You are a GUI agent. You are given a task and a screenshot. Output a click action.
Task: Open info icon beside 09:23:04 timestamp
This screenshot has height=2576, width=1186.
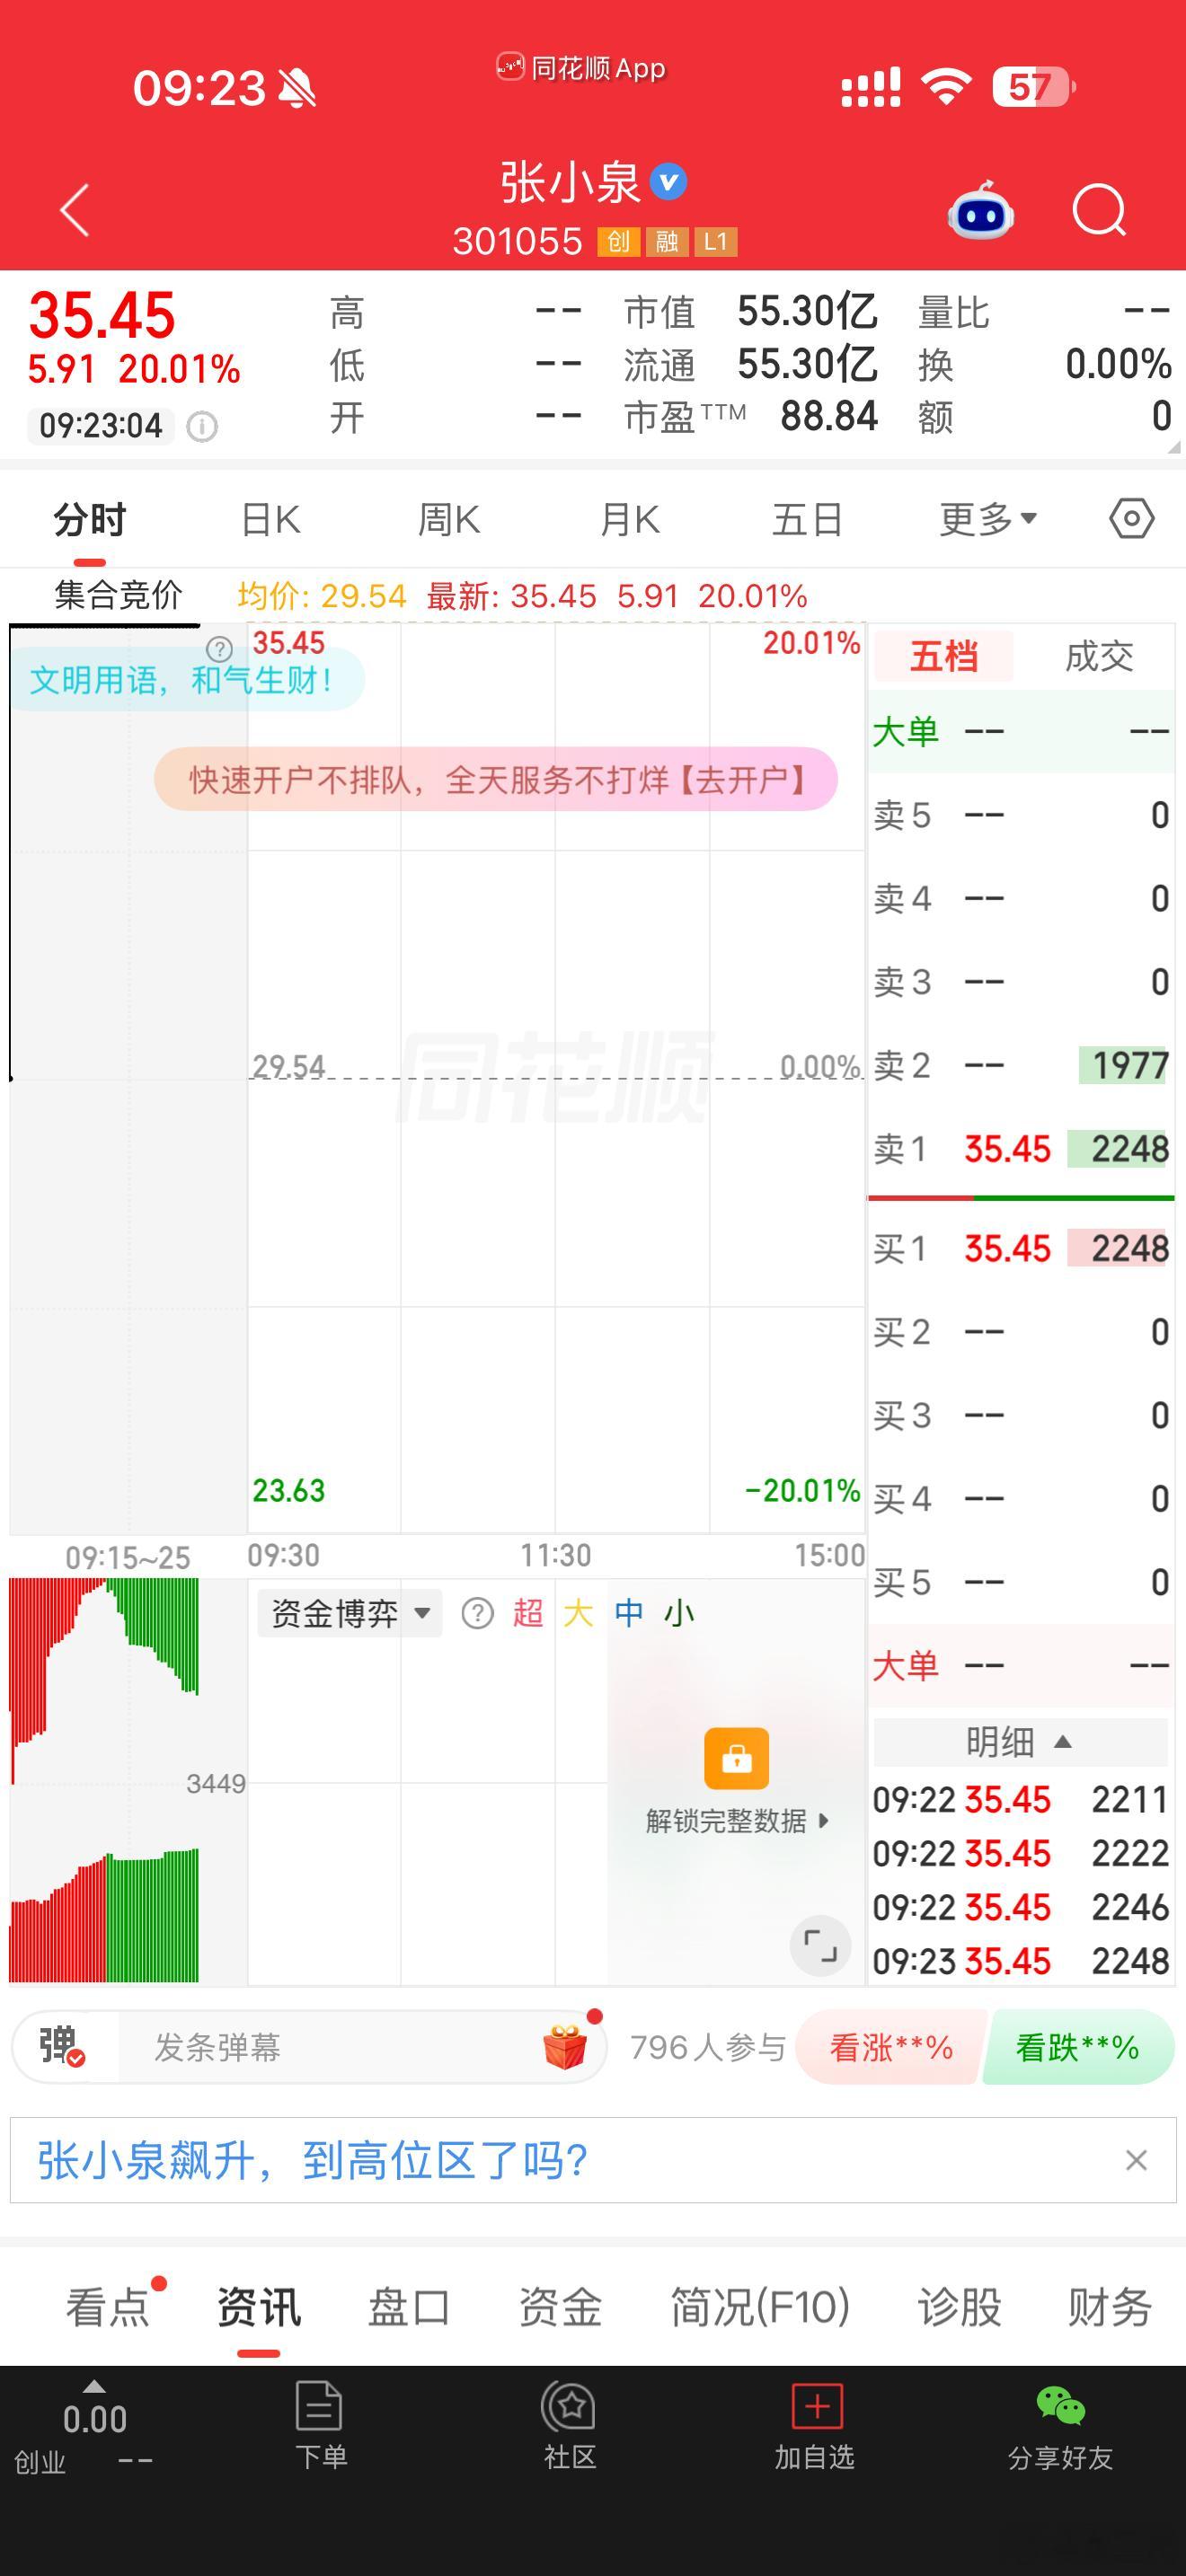pos(202,427)
